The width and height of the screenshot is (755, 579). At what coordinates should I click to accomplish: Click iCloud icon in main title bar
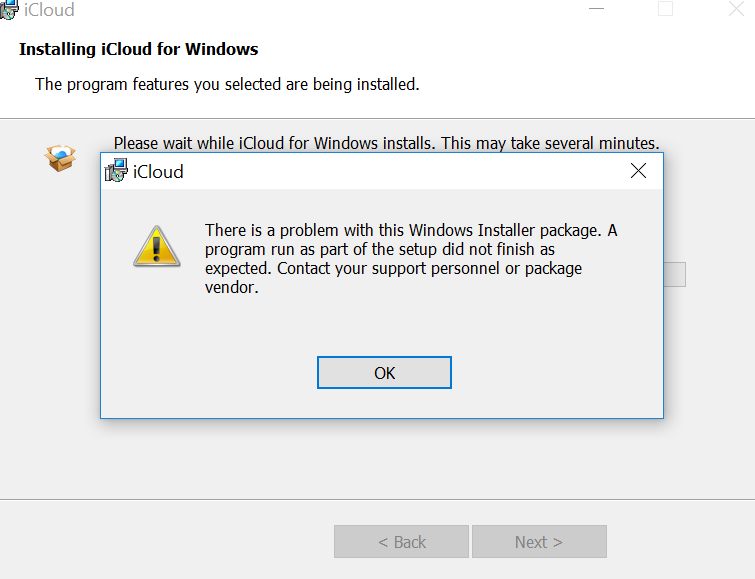pyautogui.click(x=9, y=10)
